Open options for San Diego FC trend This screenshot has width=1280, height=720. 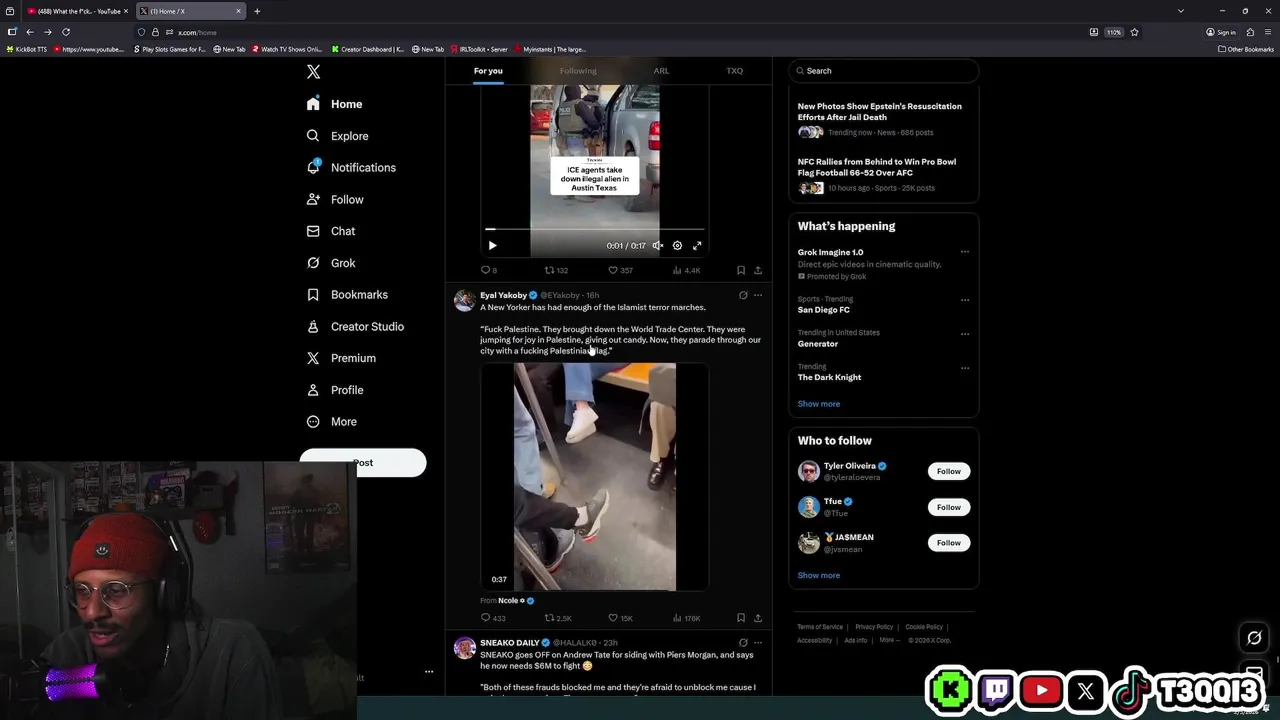tap(965, 300)
